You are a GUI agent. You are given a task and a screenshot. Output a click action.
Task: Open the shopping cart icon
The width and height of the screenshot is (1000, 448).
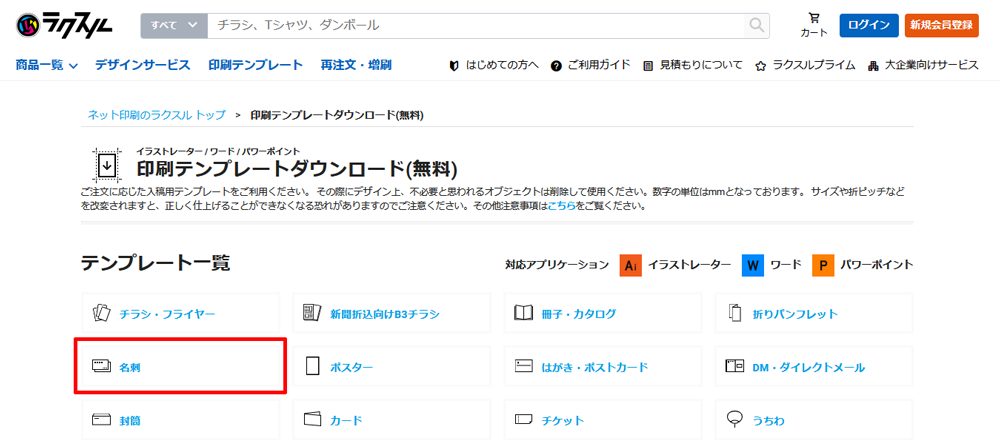814,19
